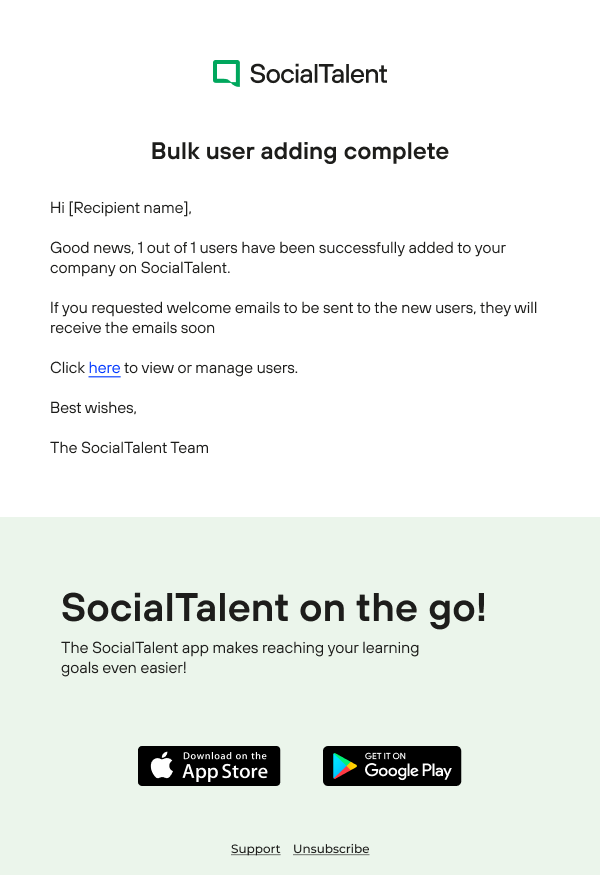Open the "here" link to manage users
The image size is (600, 875).
(104, 368)
